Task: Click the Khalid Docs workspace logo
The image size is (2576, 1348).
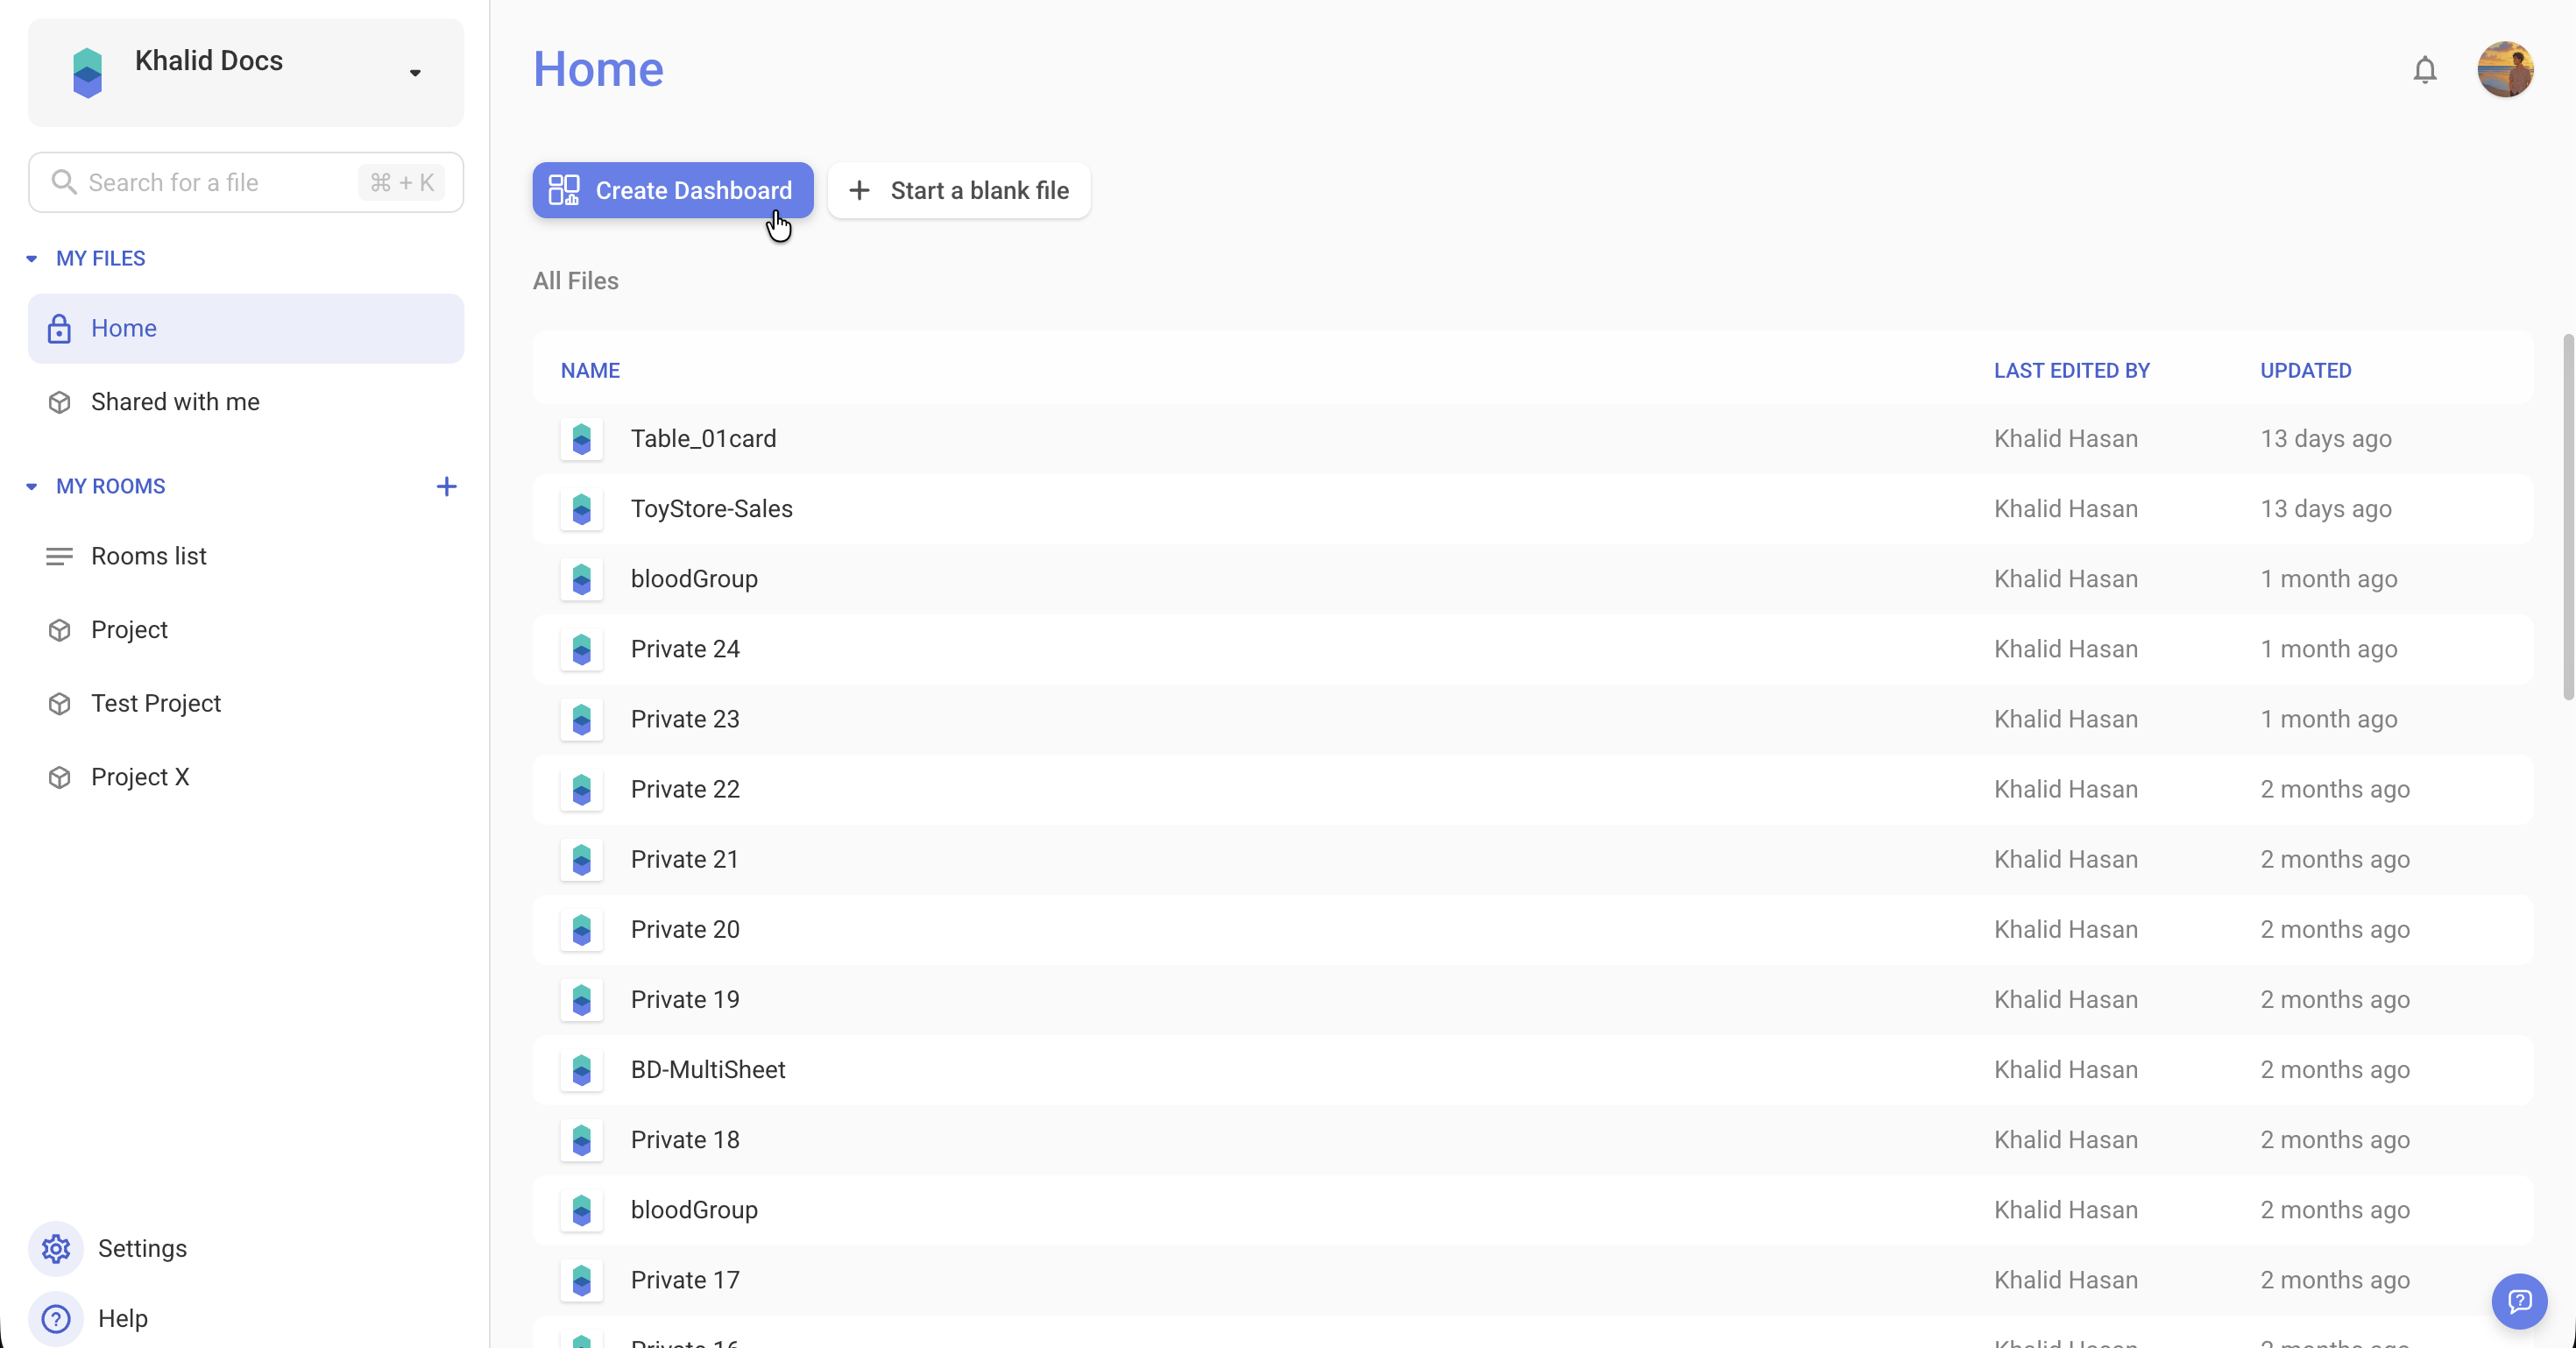Action: [87, 71]
